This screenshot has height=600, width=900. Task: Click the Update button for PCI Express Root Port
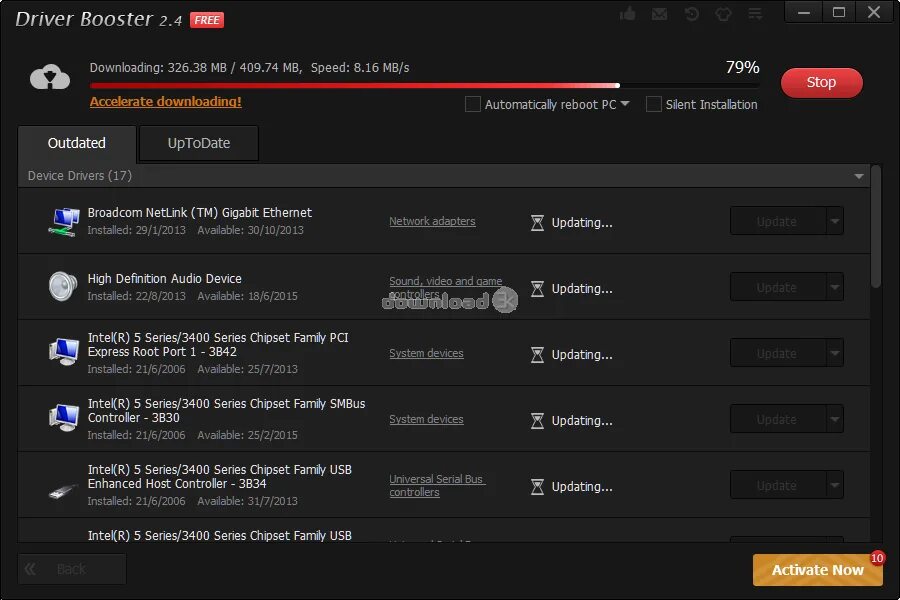coord(778,353)
